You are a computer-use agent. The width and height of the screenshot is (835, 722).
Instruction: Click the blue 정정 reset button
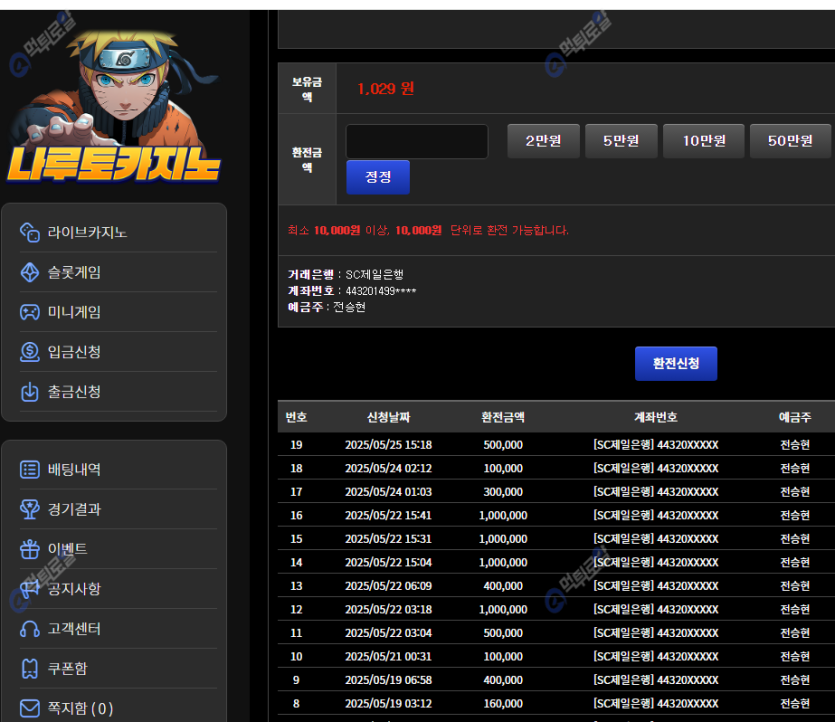pyautogui.click(x=378, y=177)
